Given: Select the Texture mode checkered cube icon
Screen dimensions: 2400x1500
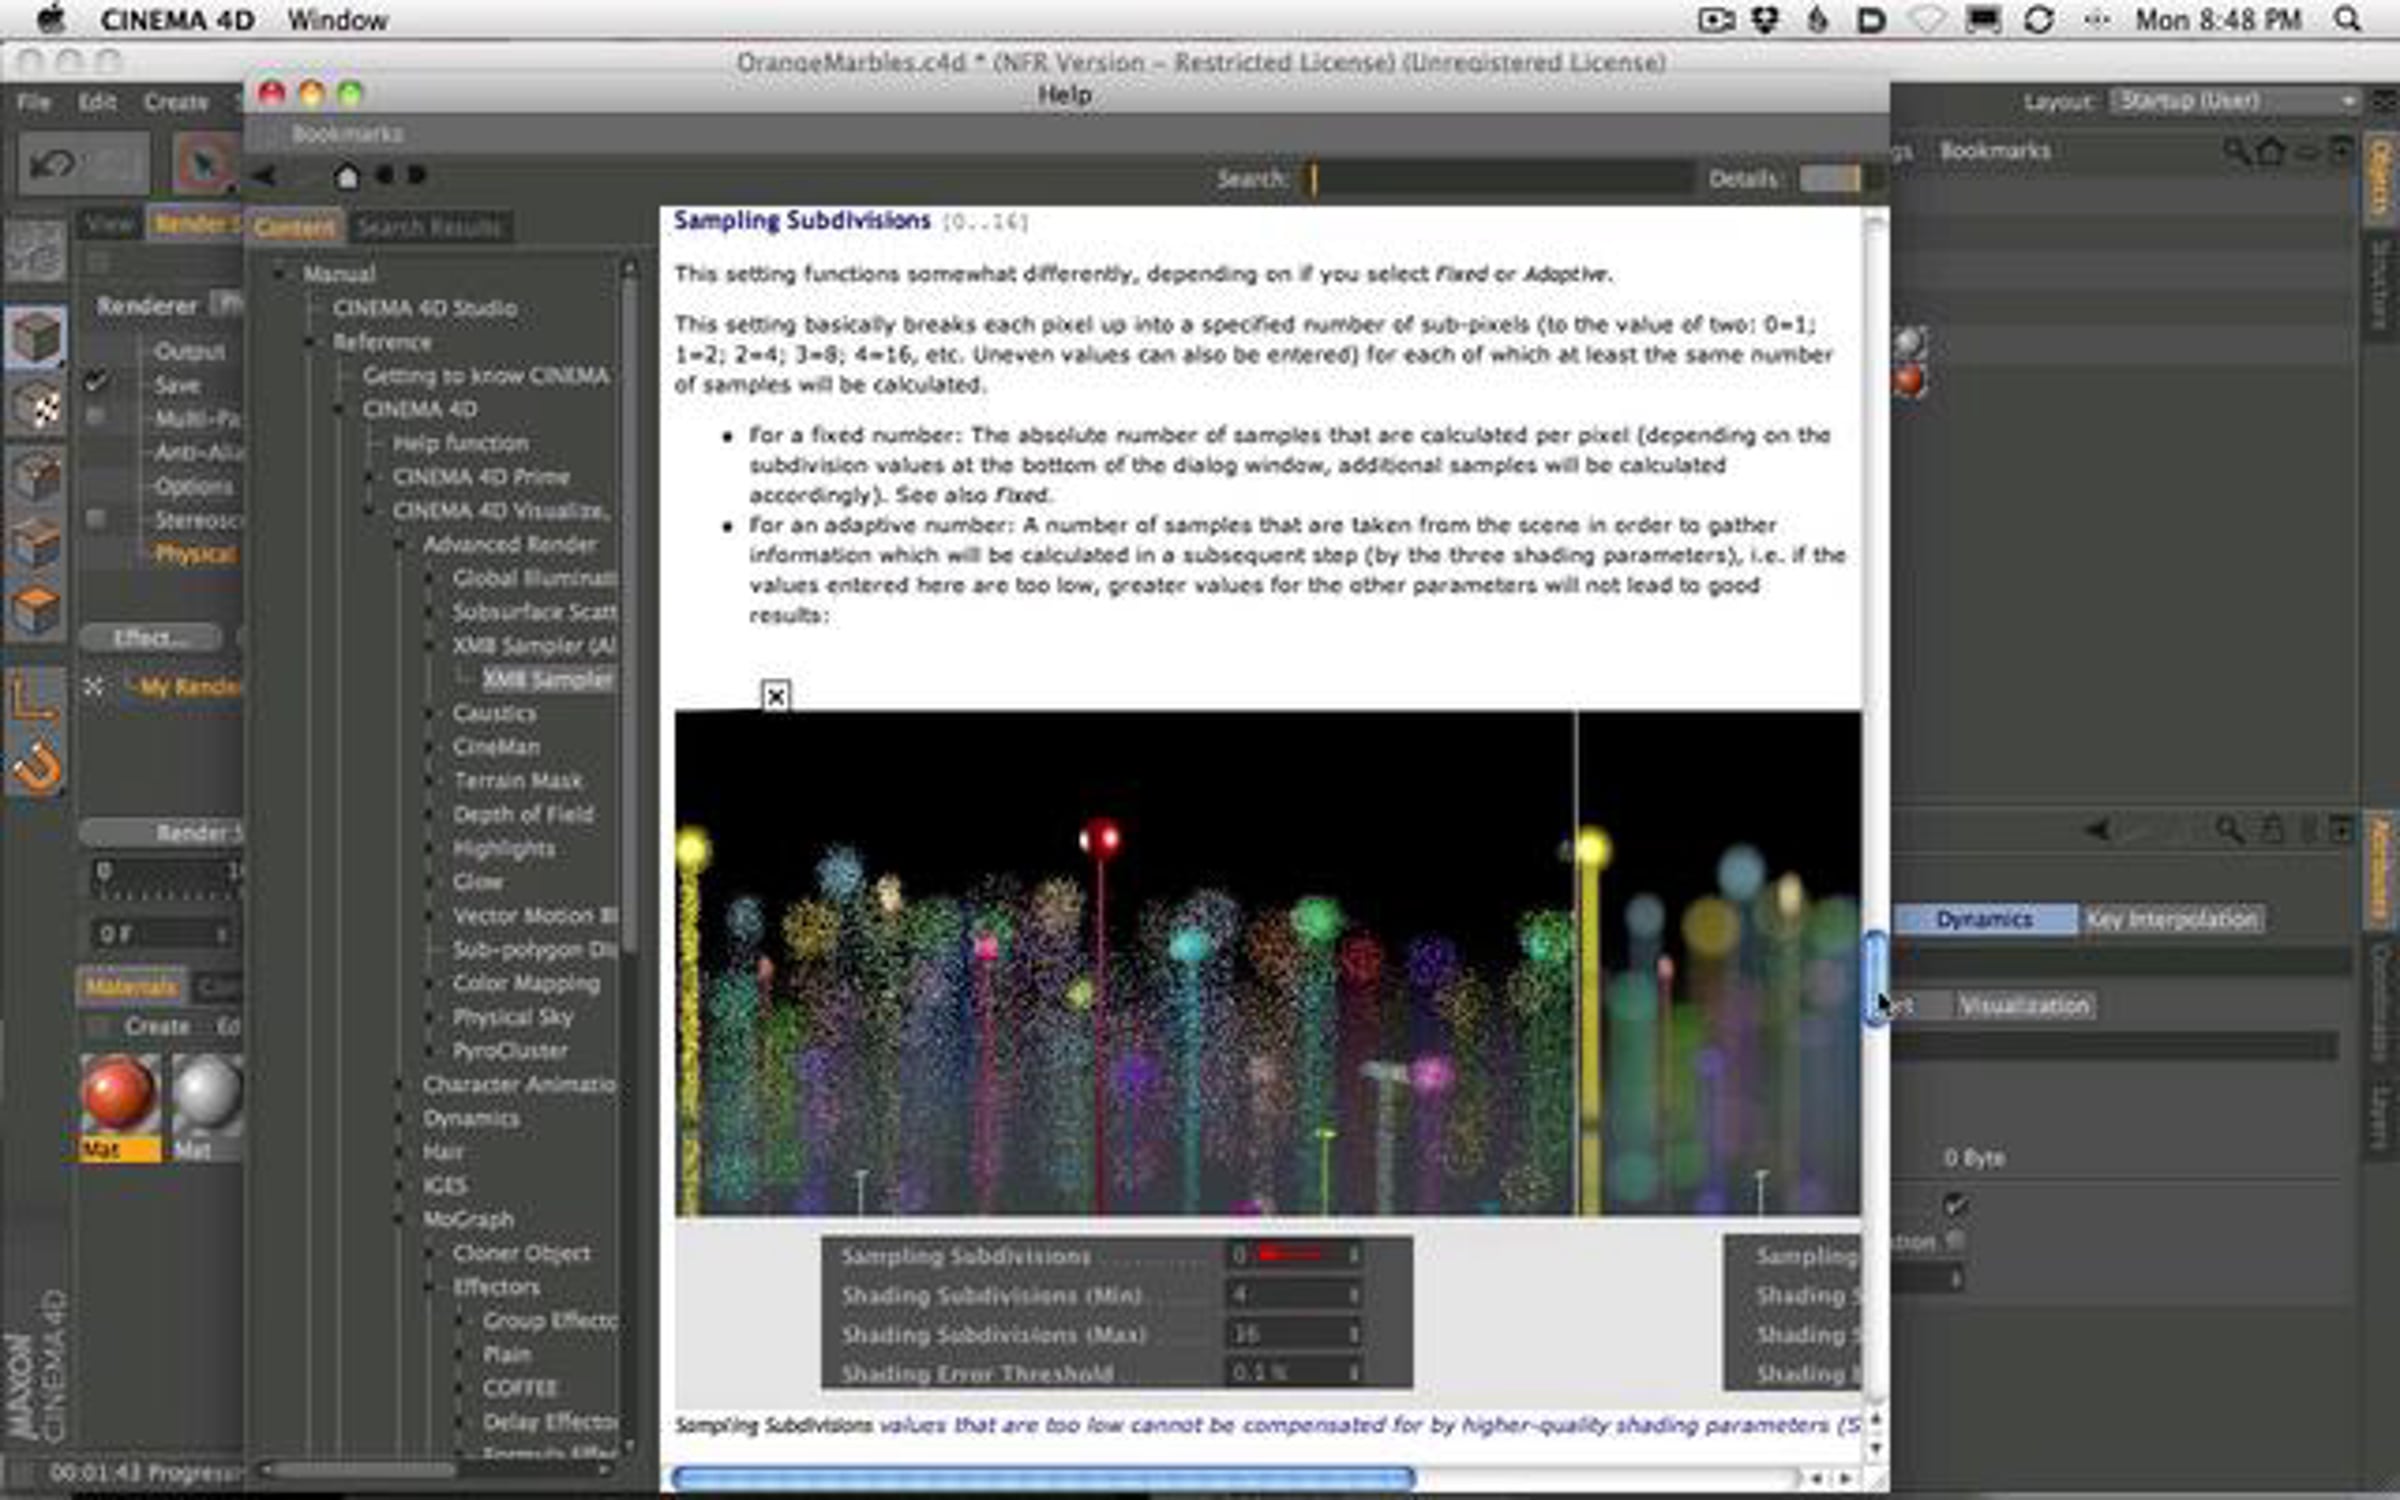Looking at the screenshot, I should coord(36,407).
